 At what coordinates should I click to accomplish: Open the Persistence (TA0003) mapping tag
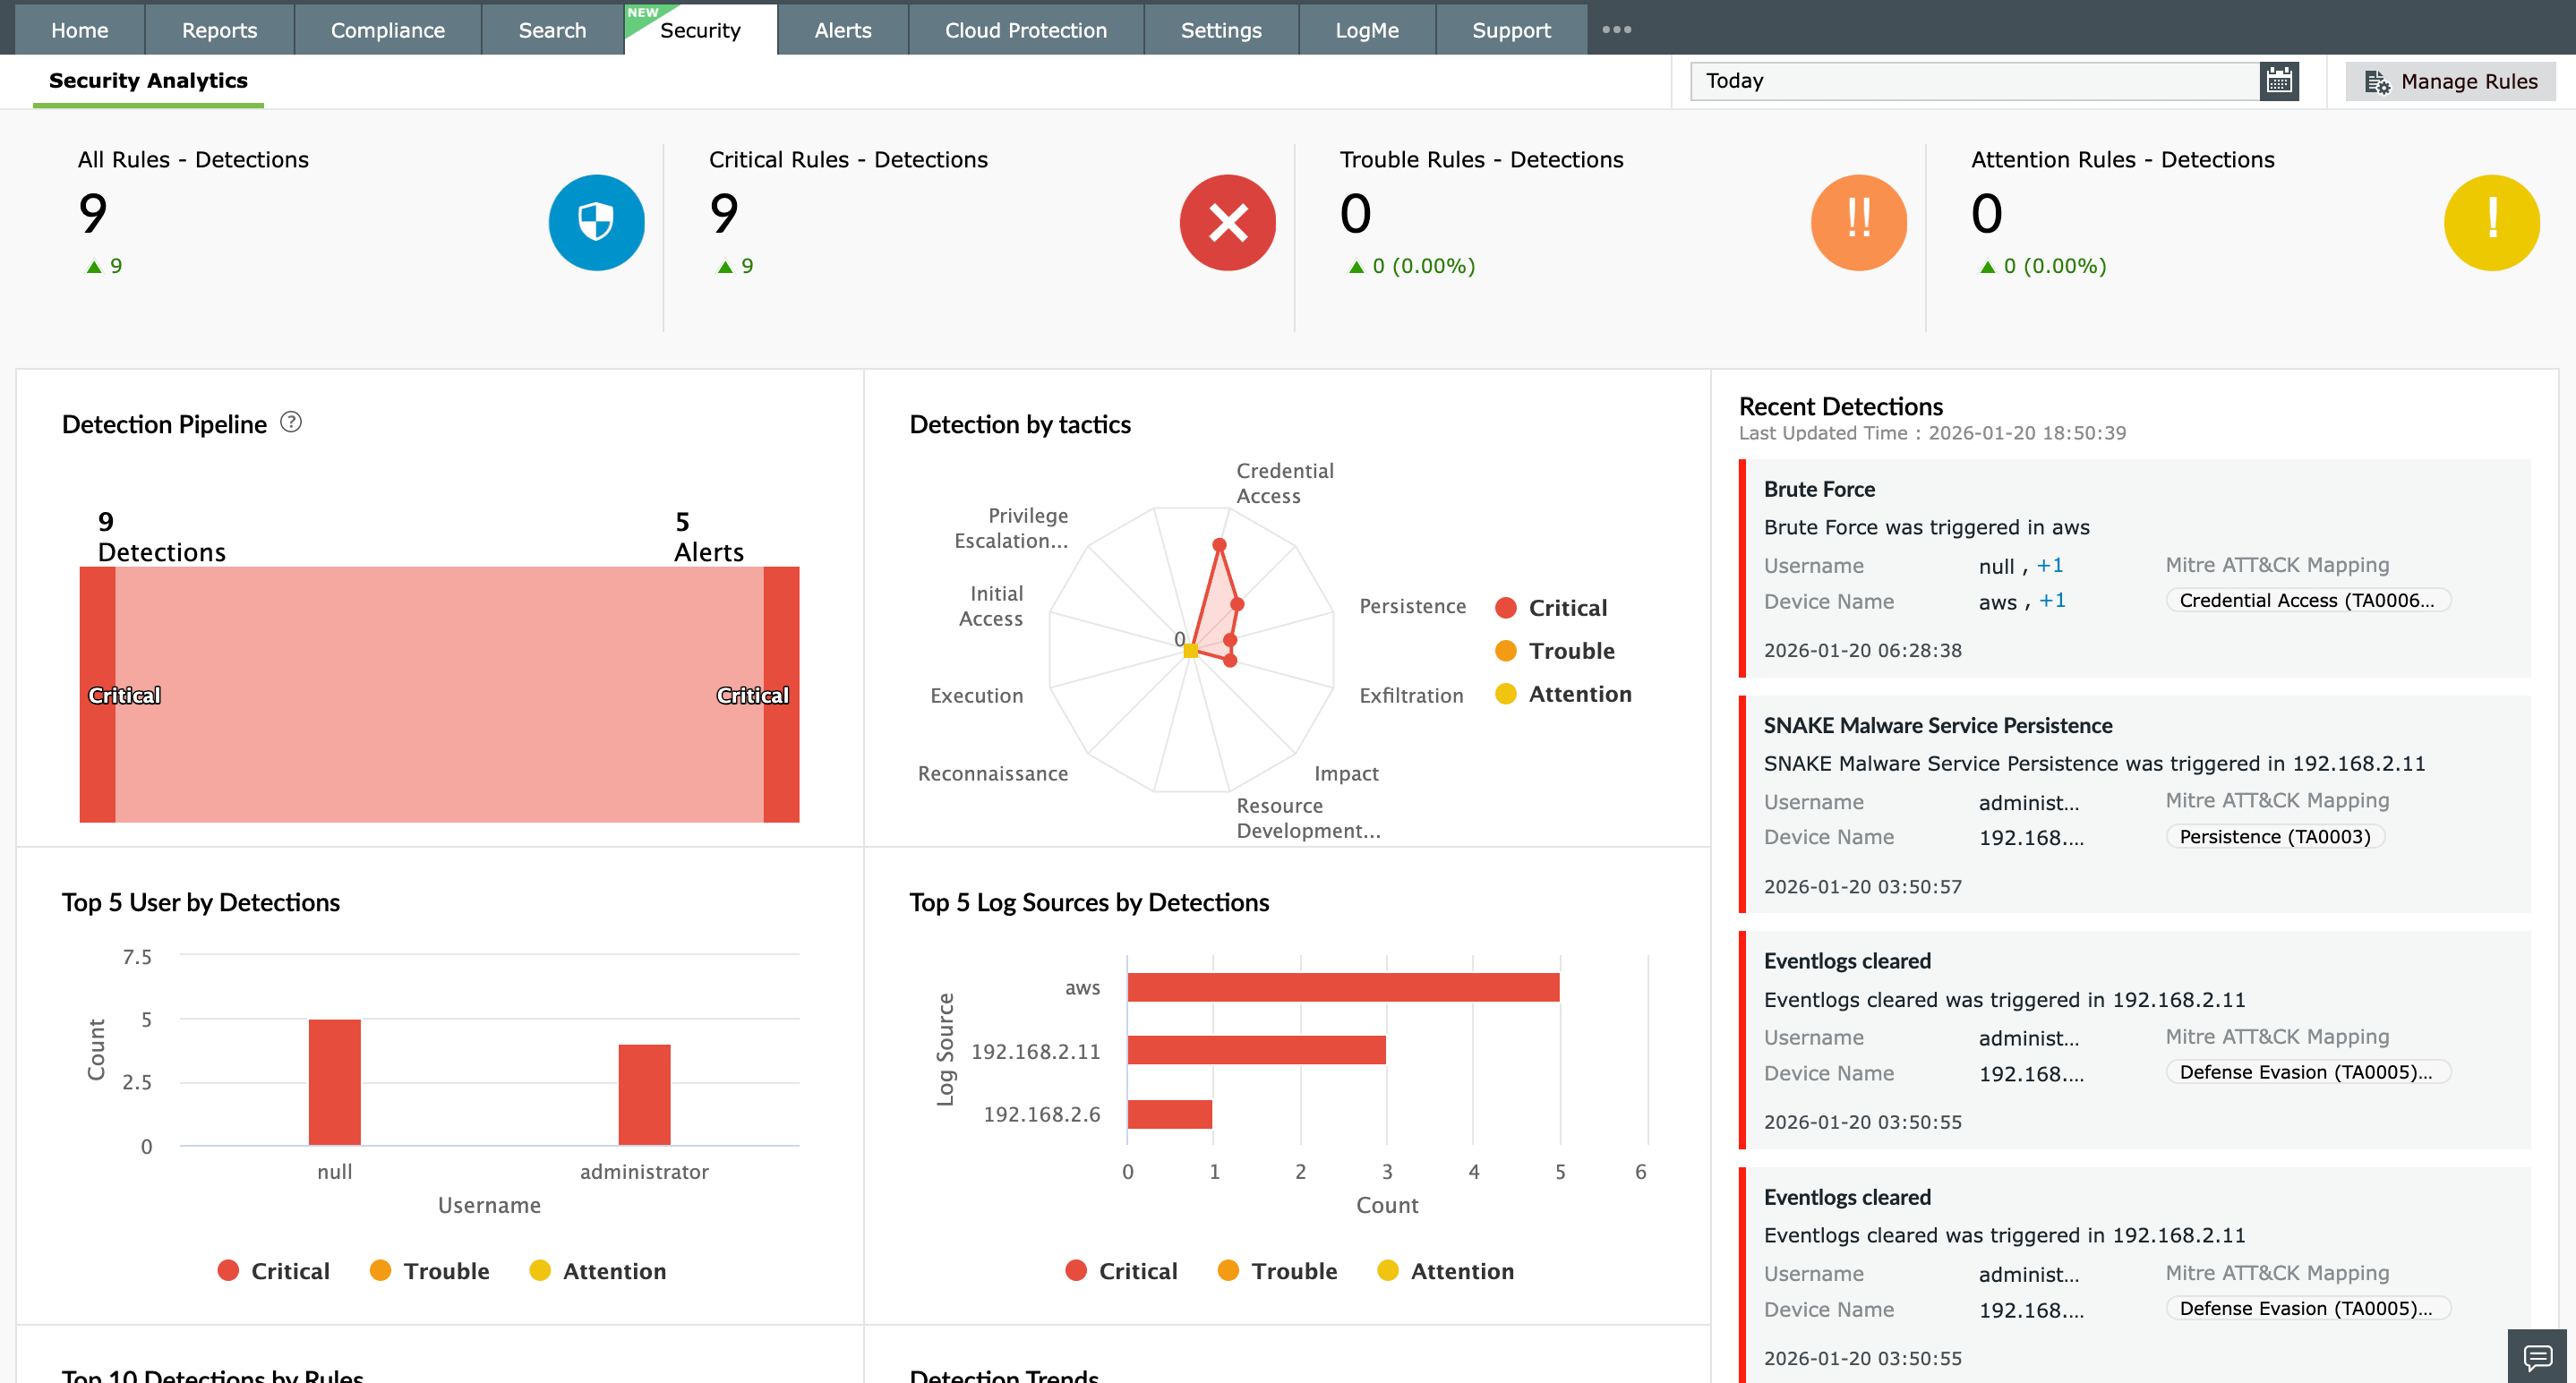pyautogui.click(x=2275, y=836)
